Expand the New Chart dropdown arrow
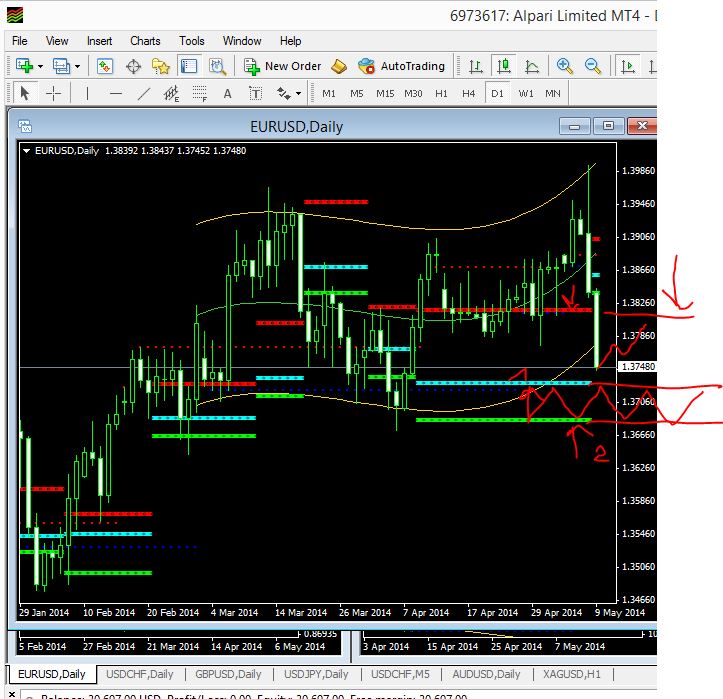The width and height of the screenshot is (723, 699). (41, 66)
